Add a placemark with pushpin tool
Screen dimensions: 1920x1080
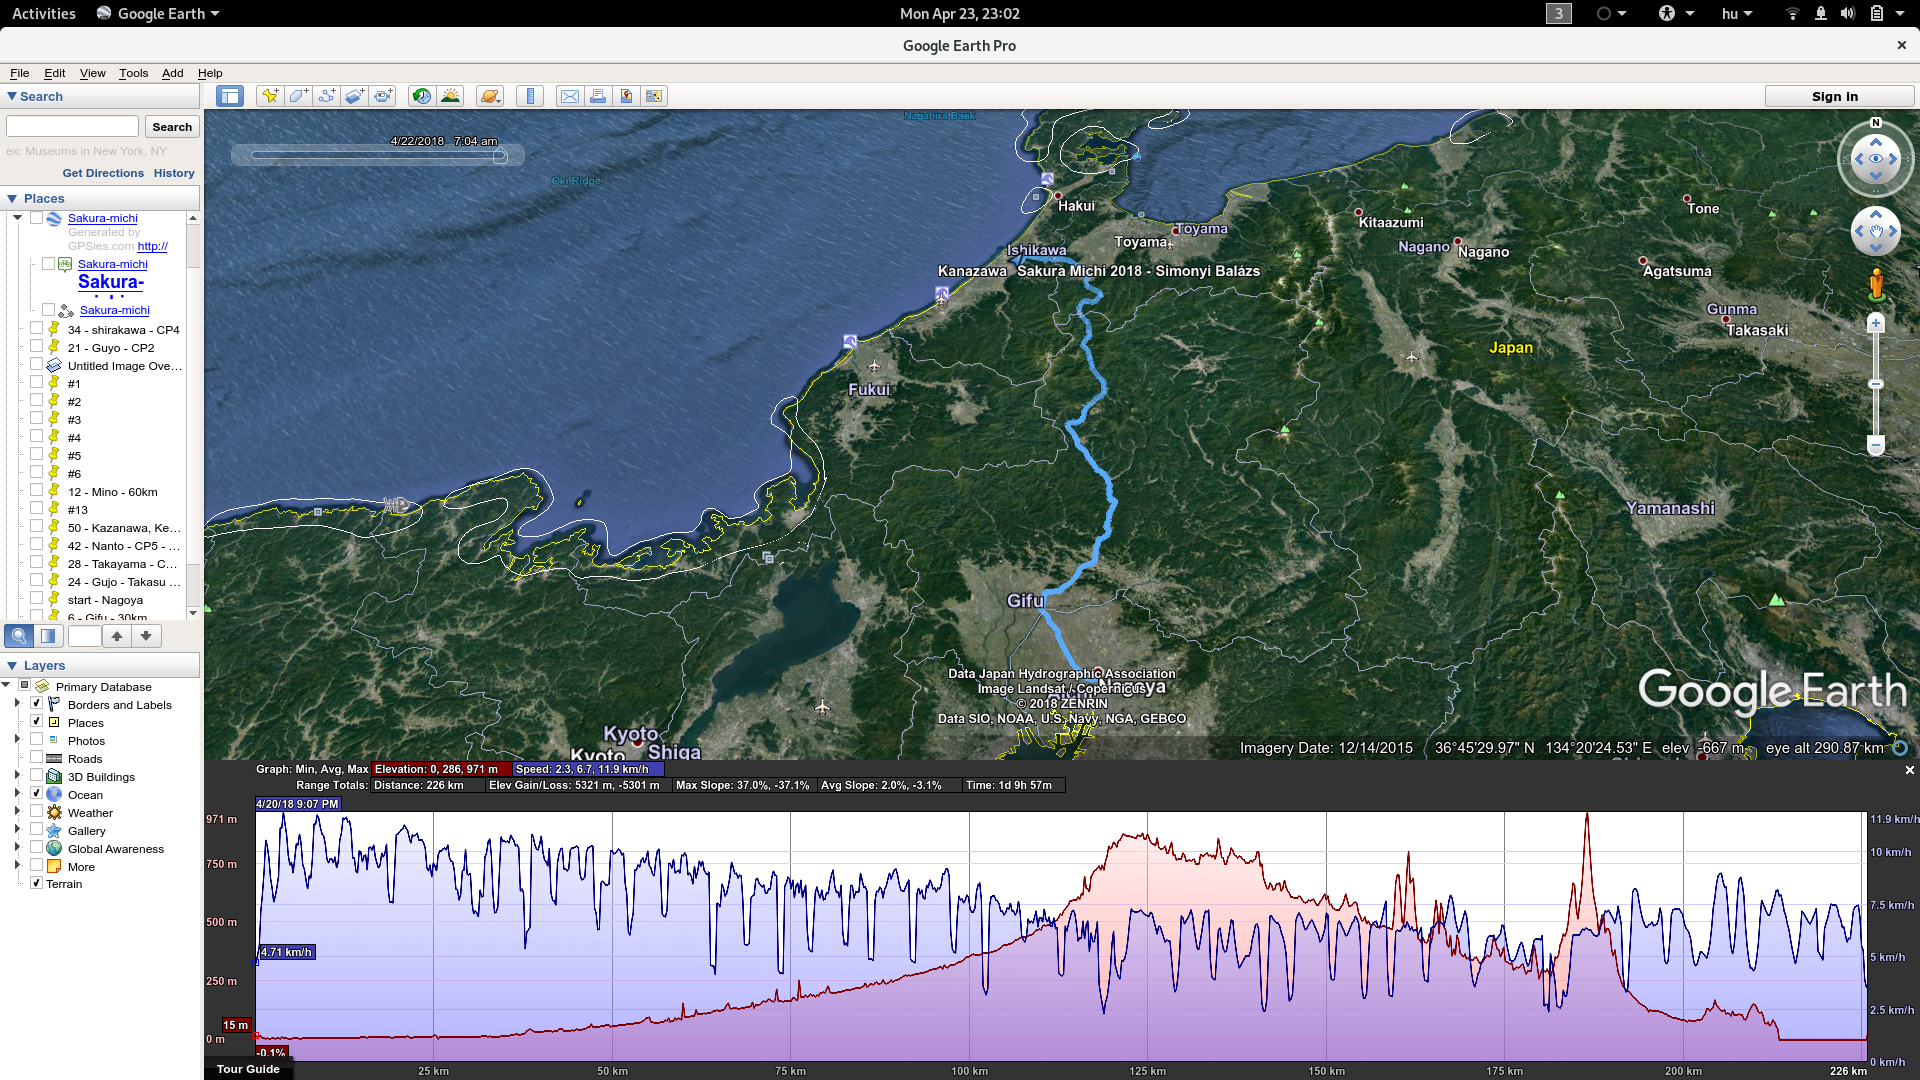(x=270, y=96)
